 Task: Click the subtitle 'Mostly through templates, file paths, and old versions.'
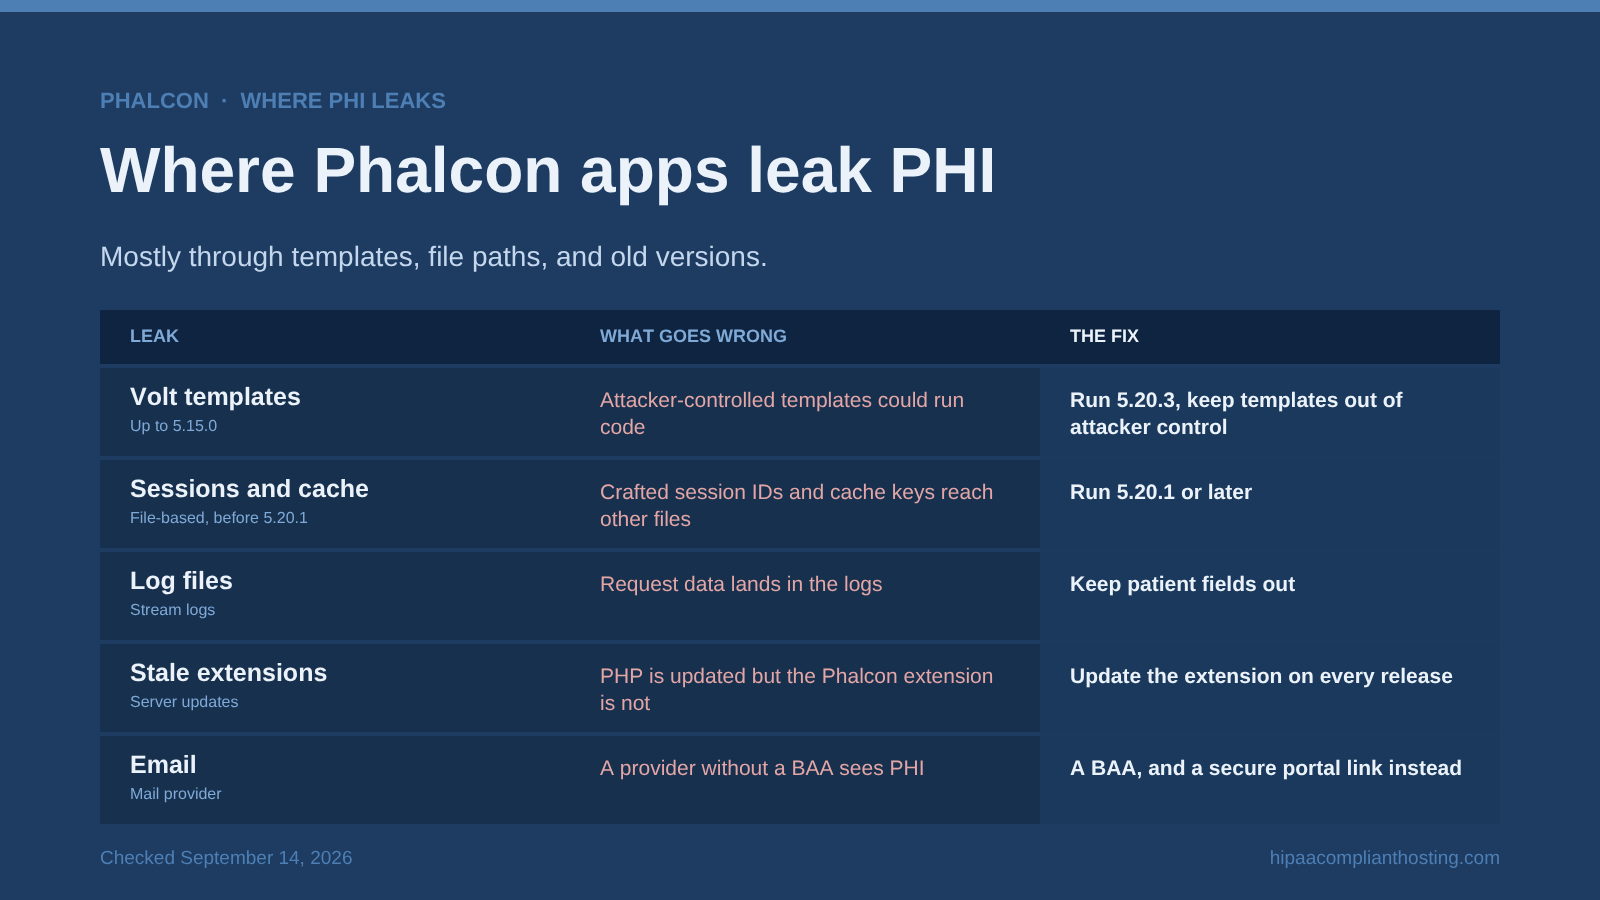coord(434,257)
